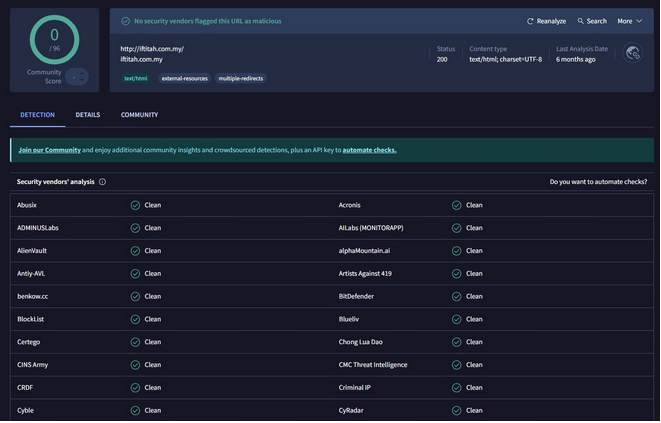
Task: Click the Clean checkmark icon for BitDefender
Action: pos(456,296)
